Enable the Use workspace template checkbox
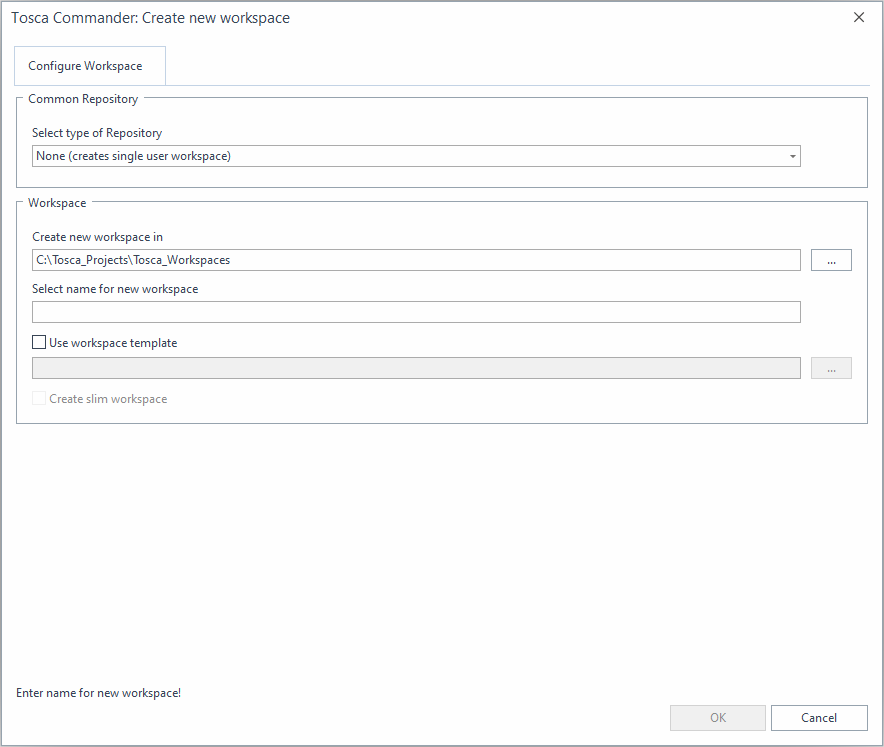 tap(39, 342)
